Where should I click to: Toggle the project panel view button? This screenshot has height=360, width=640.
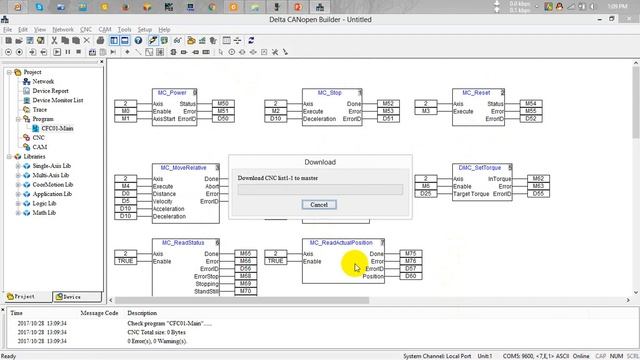tap(114, 40)
